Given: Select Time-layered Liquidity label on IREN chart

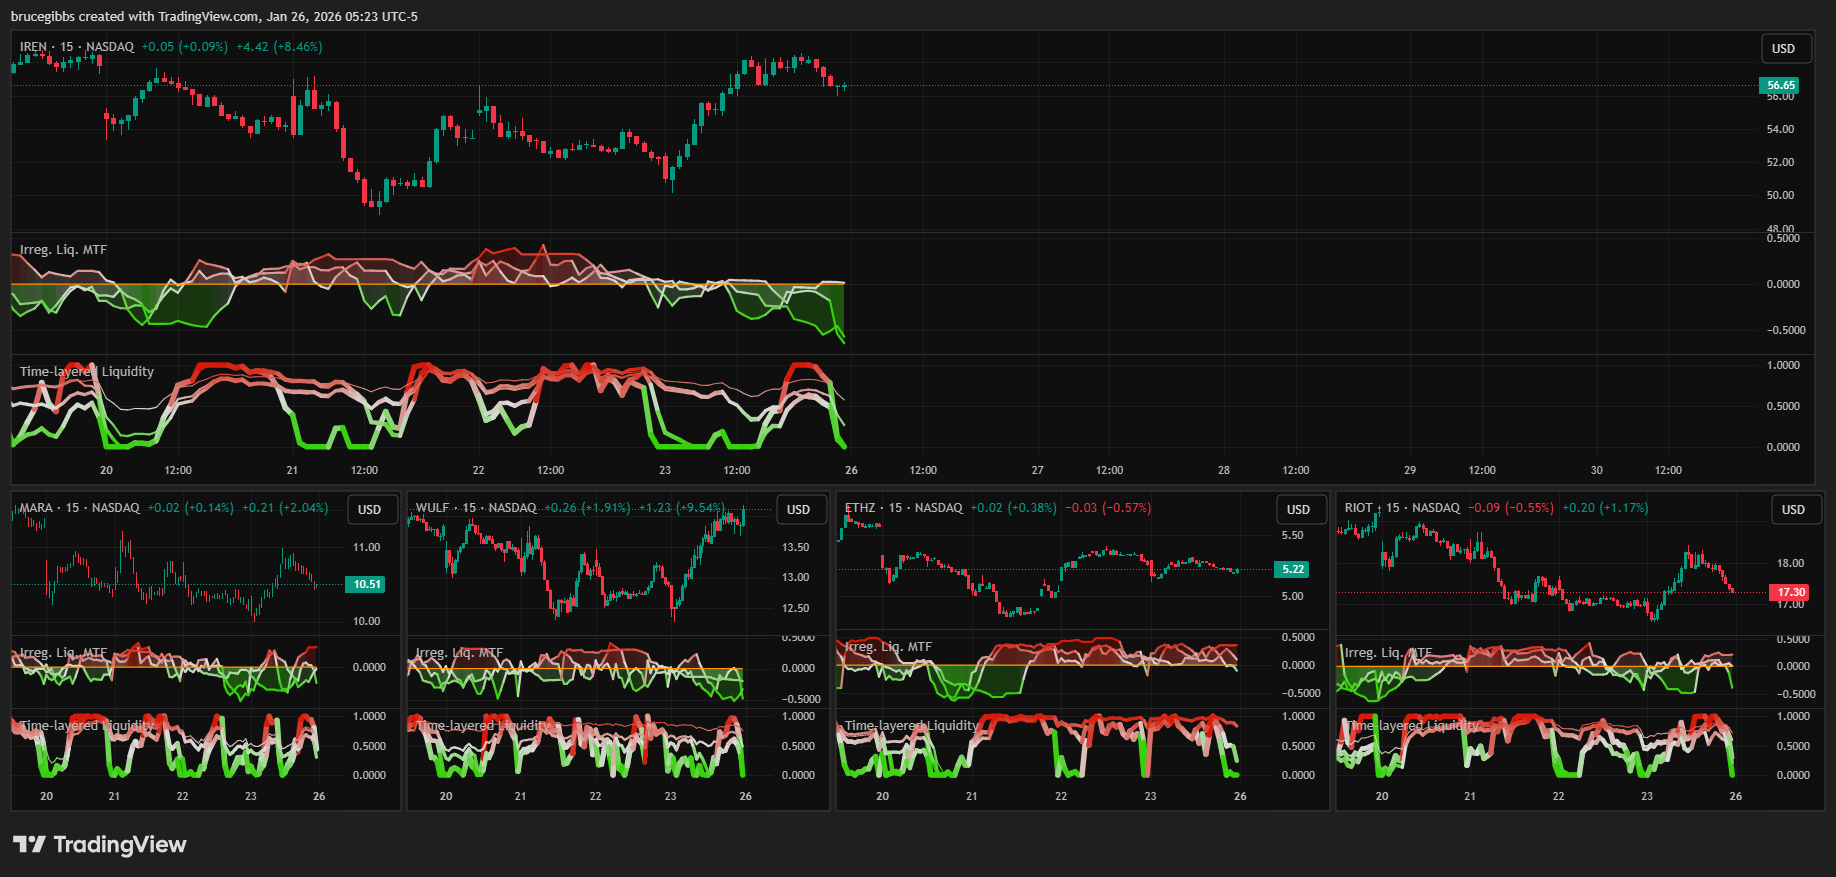Looking at the screenshot, I should pyautogui.click(x=87, y=372).
